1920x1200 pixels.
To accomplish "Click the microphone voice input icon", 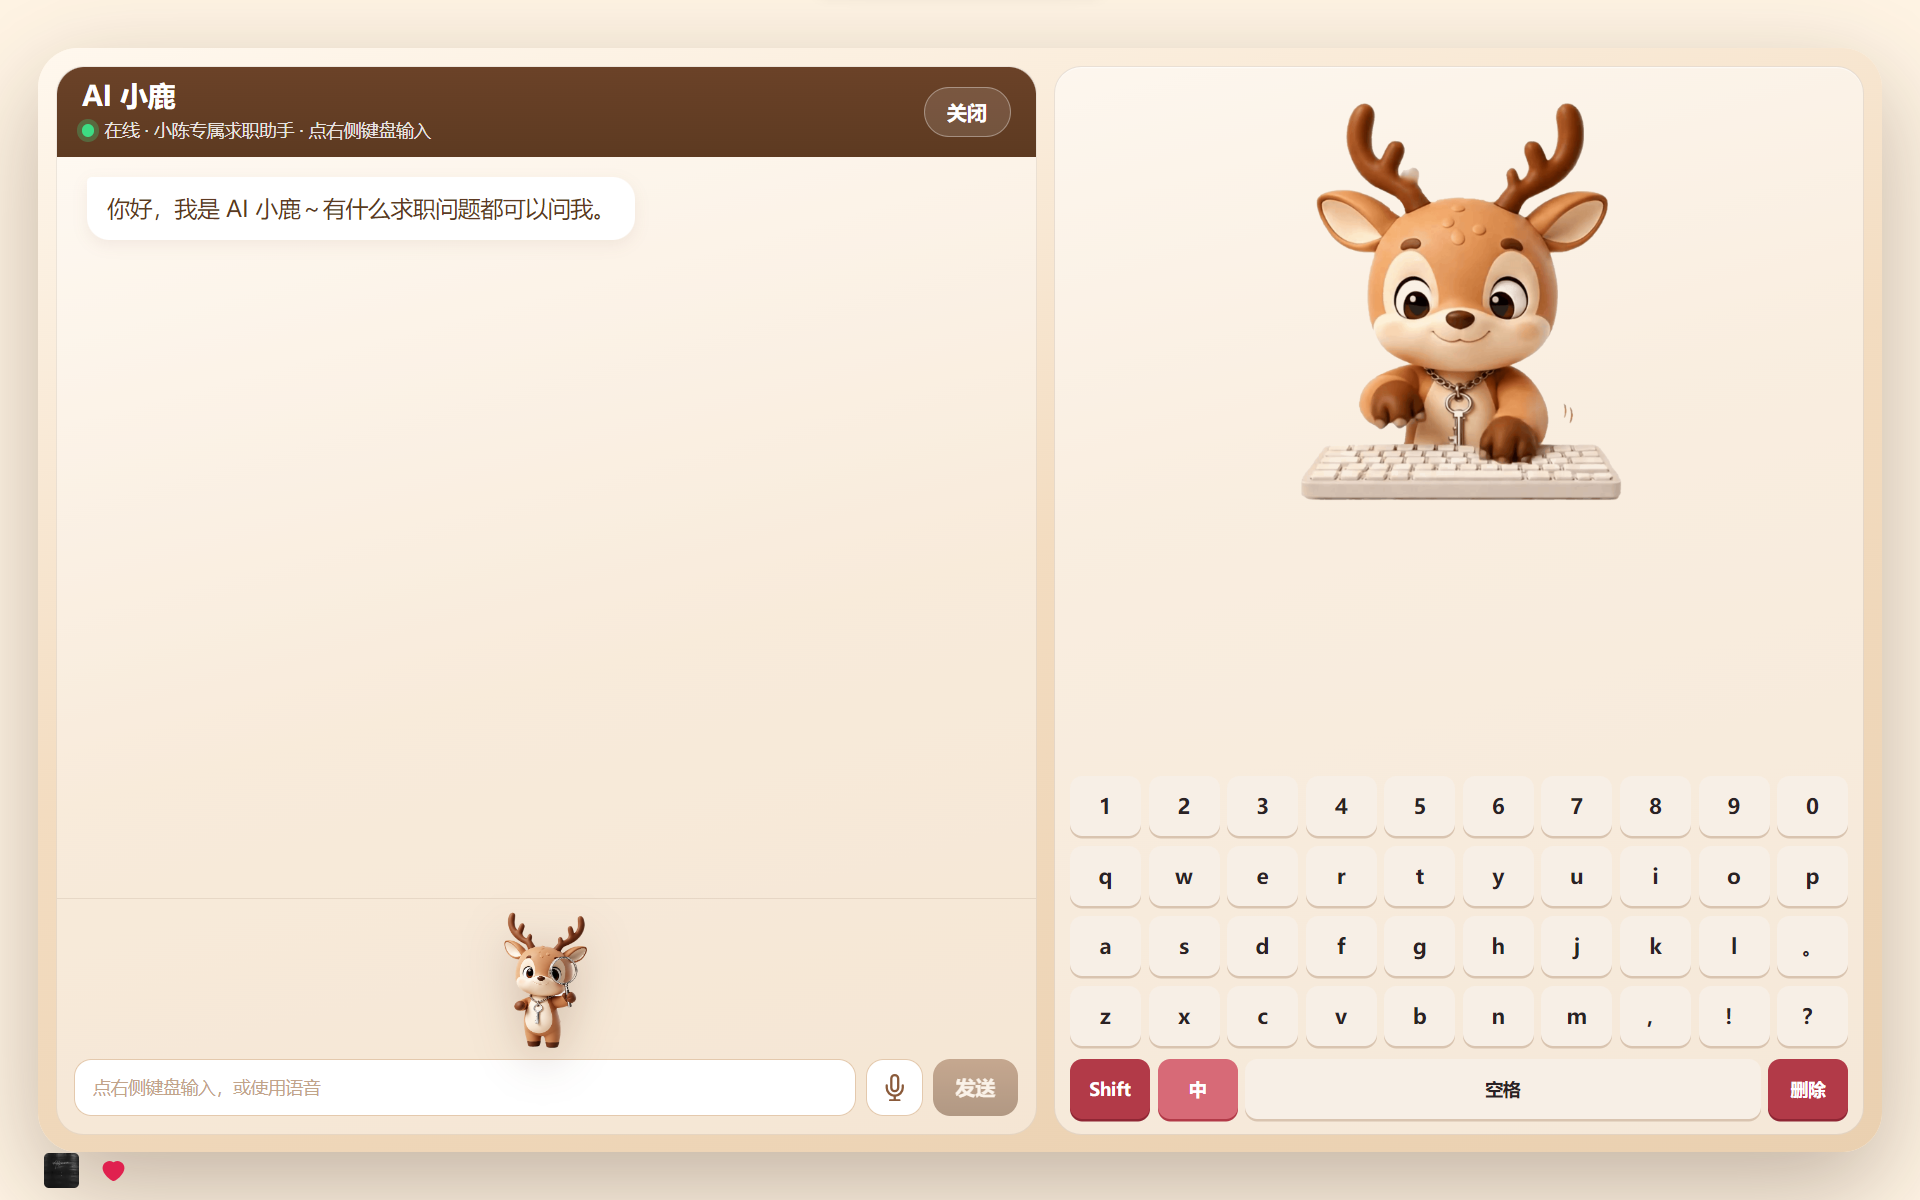I will tap(894, 1087).
